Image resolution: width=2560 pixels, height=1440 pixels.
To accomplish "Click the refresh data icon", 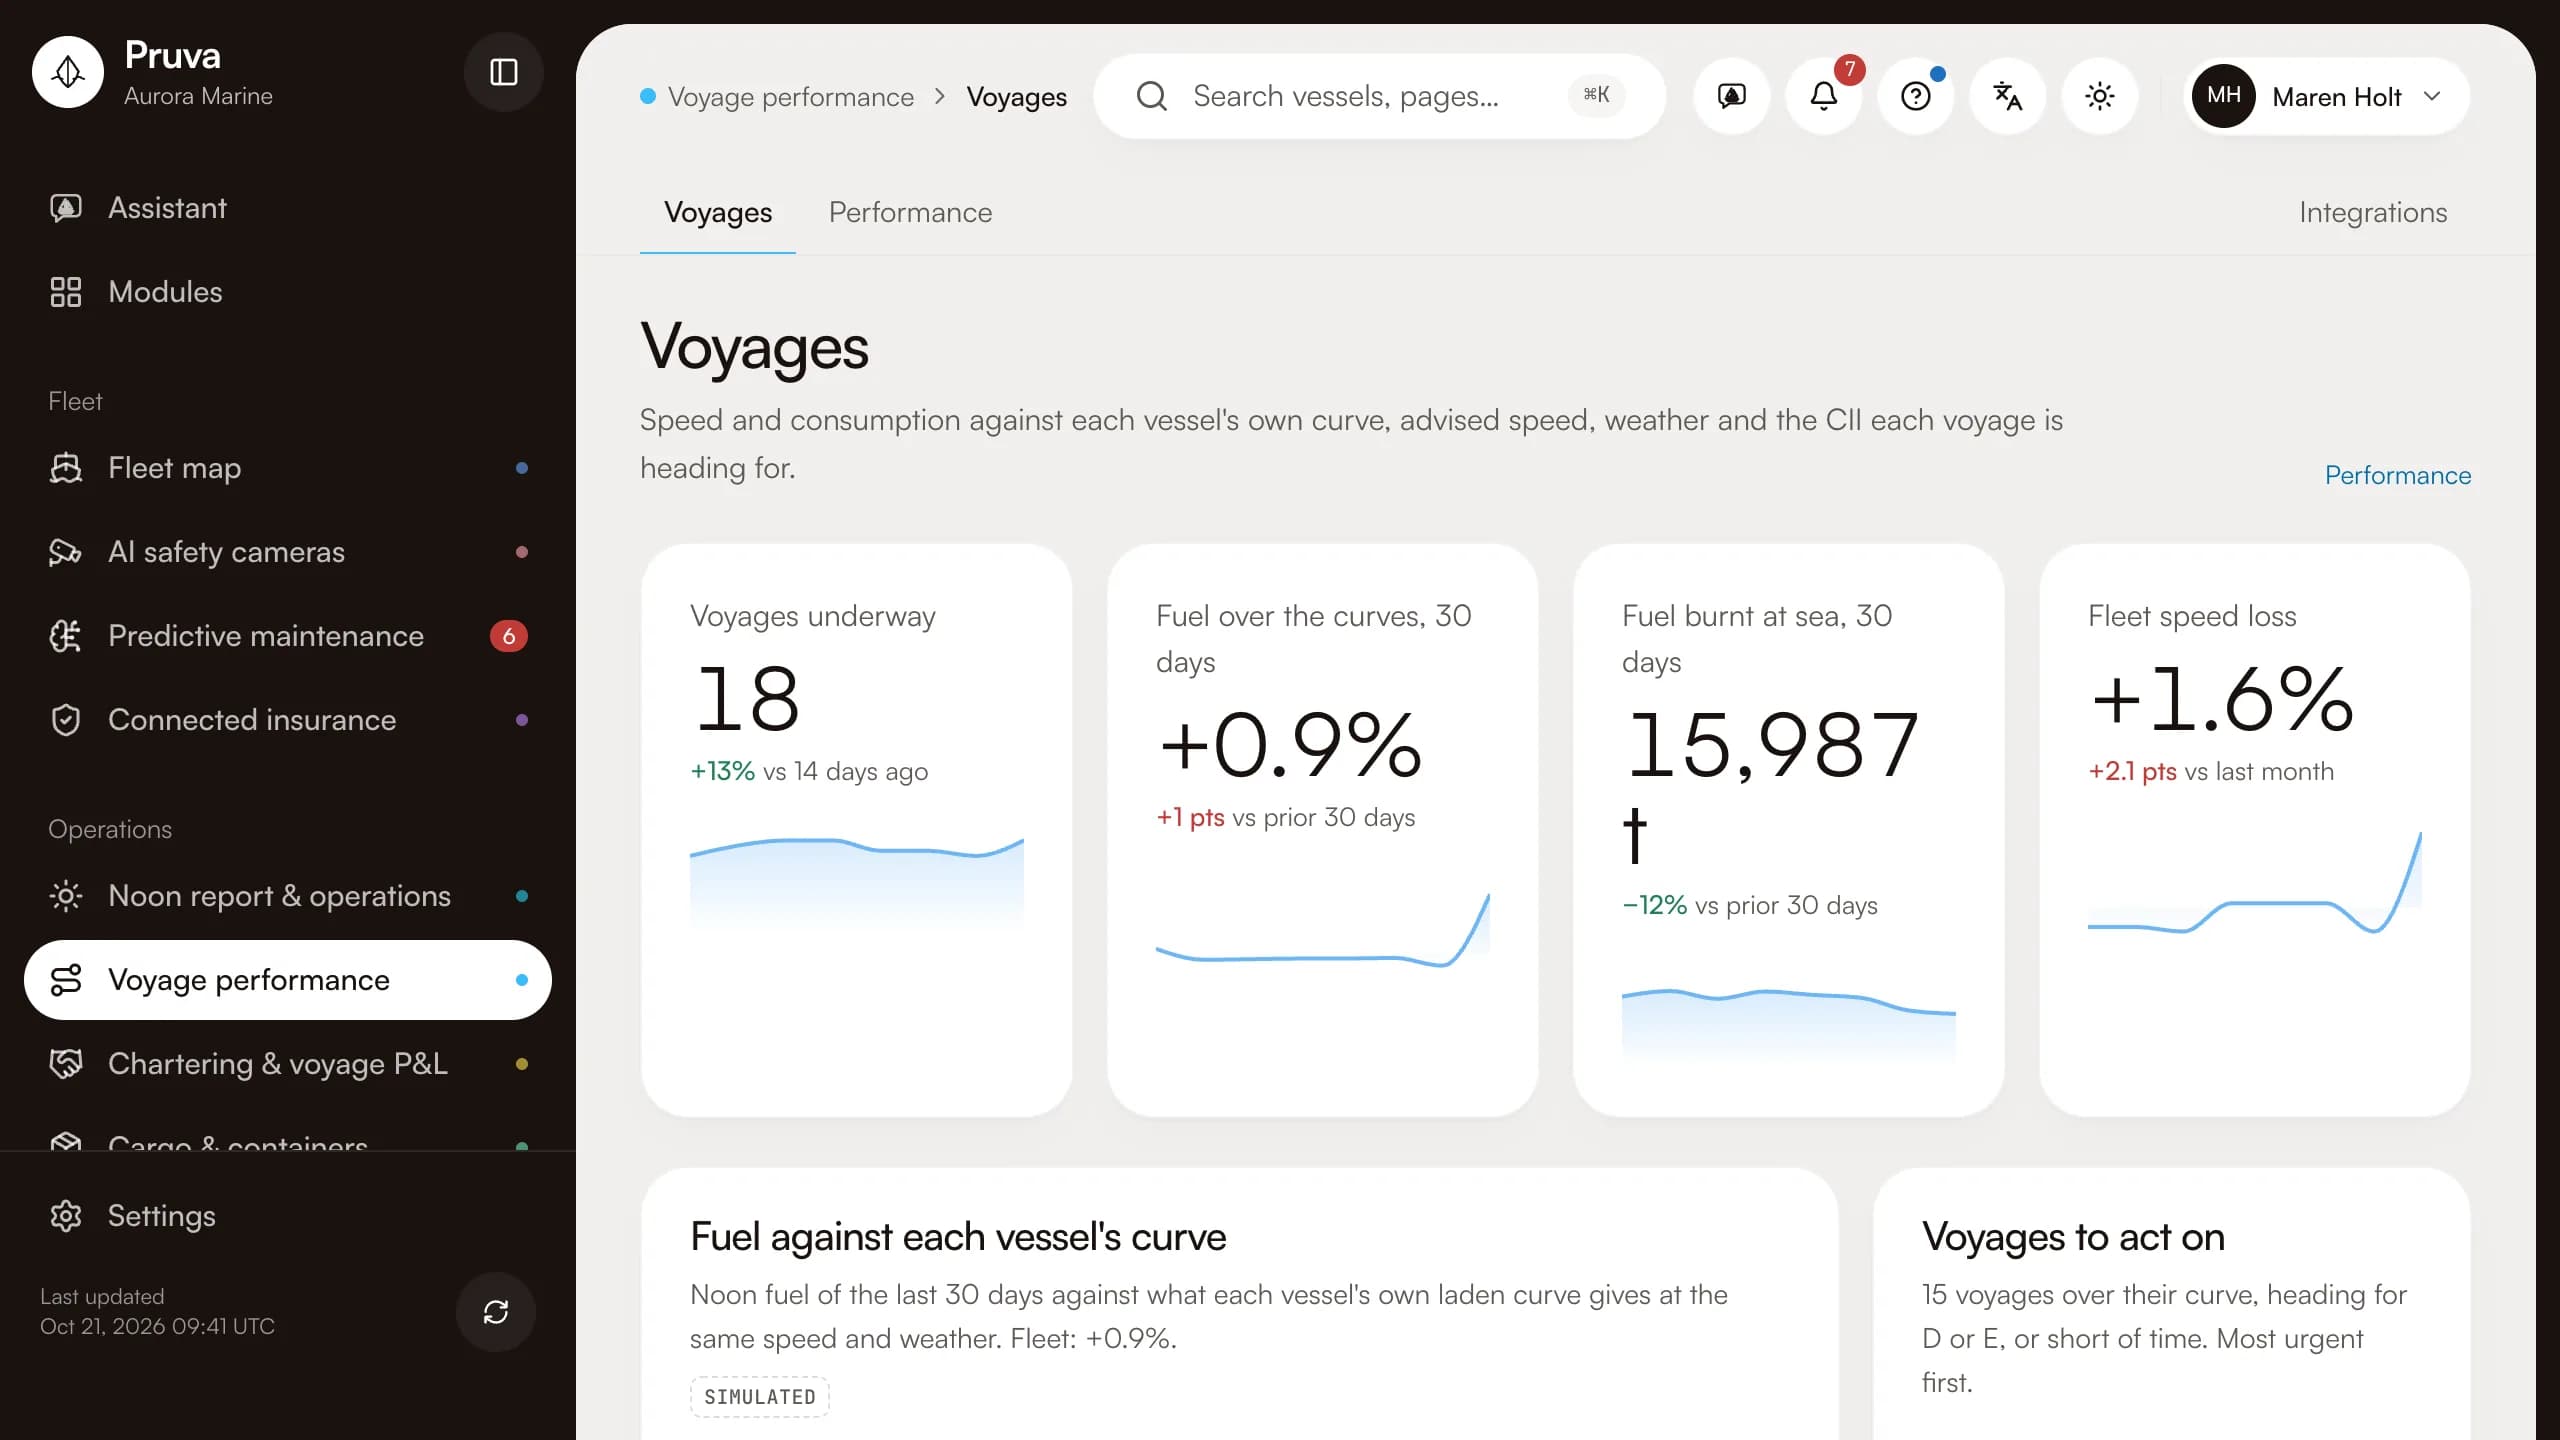I will [x=496, y=1312].
